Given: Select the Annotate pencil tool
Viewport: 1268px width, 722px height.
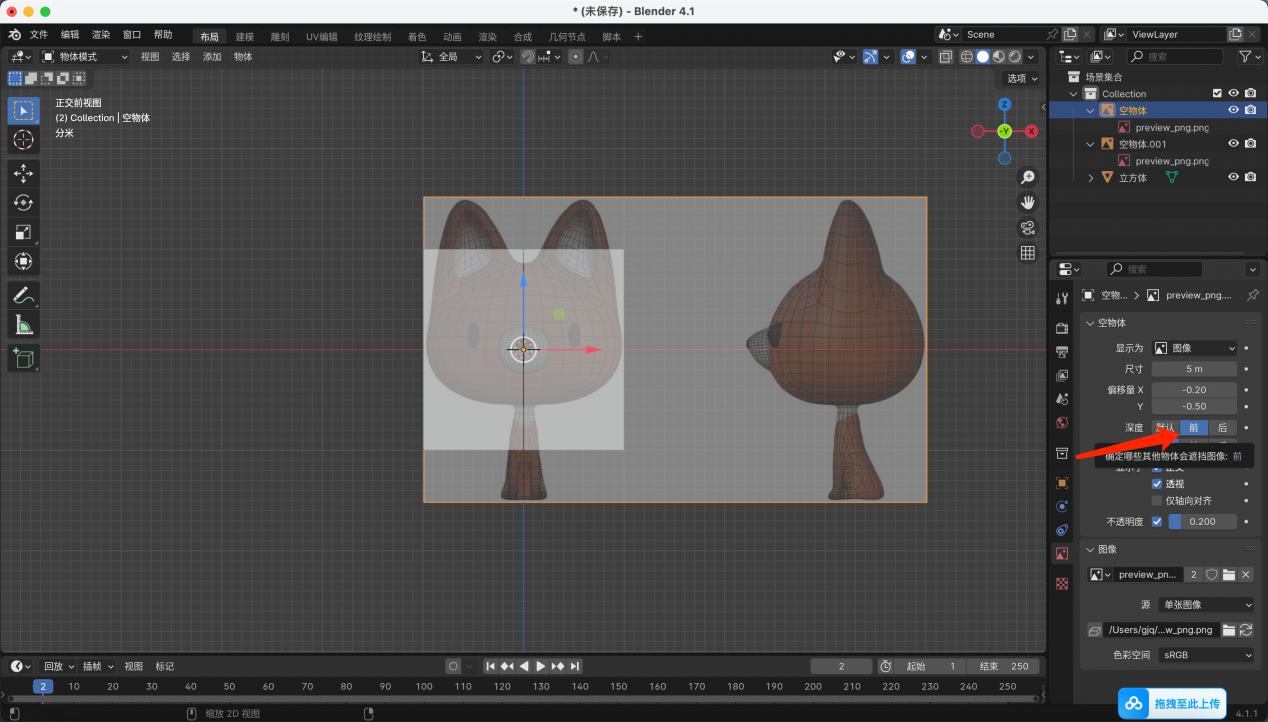Looking at the screenshot, I should tap(24, 295).
